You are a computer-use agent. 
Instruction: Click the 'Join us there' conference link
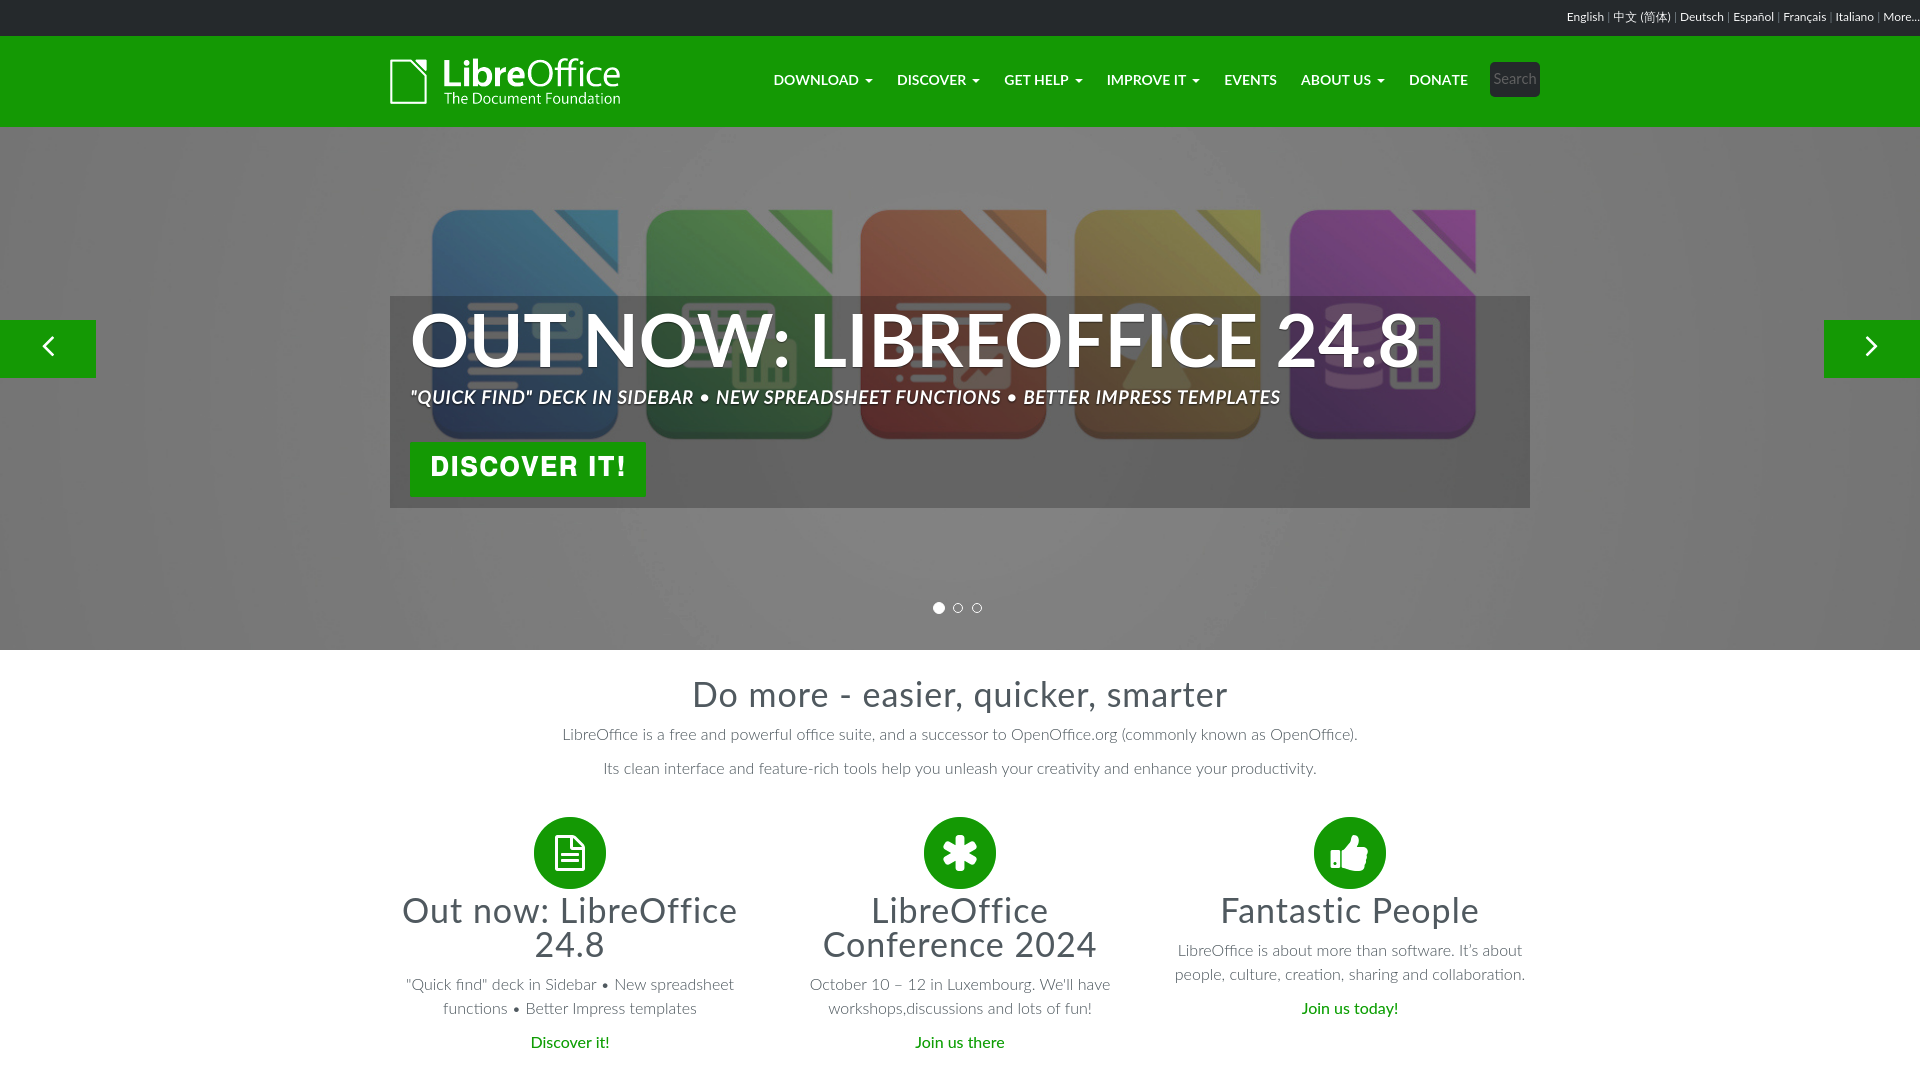click(x=960, y=1042)
